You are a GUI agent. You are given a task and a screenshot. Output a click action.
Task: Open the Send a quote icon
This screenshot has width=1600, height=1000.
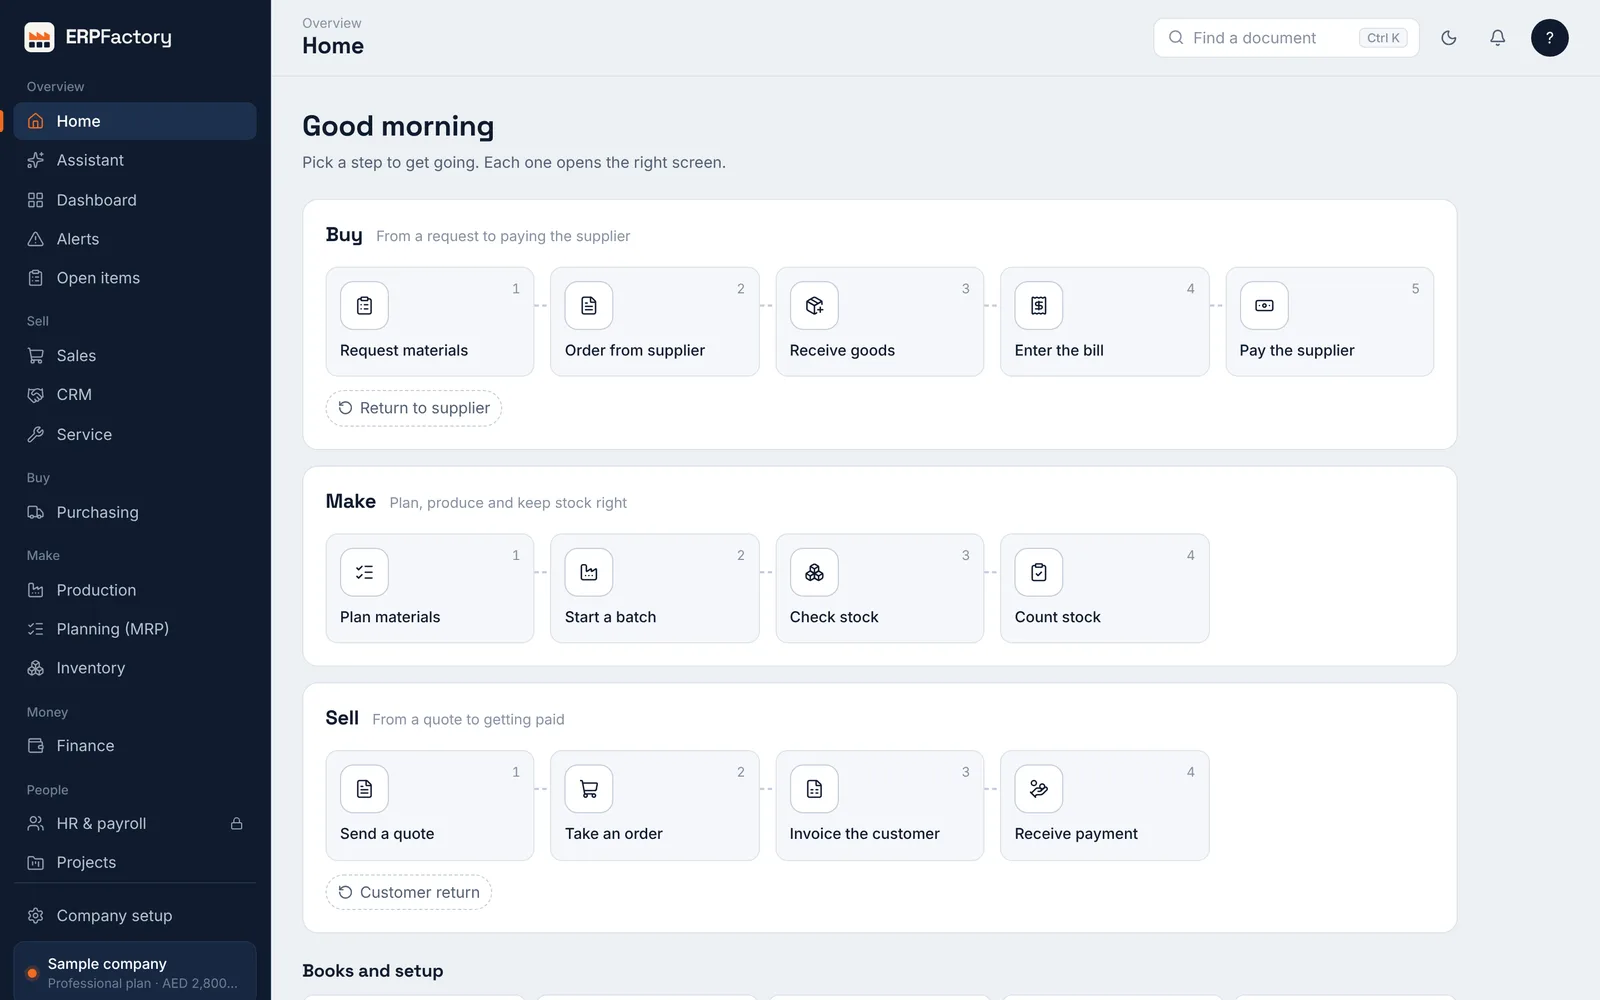(x=364, y=789)
